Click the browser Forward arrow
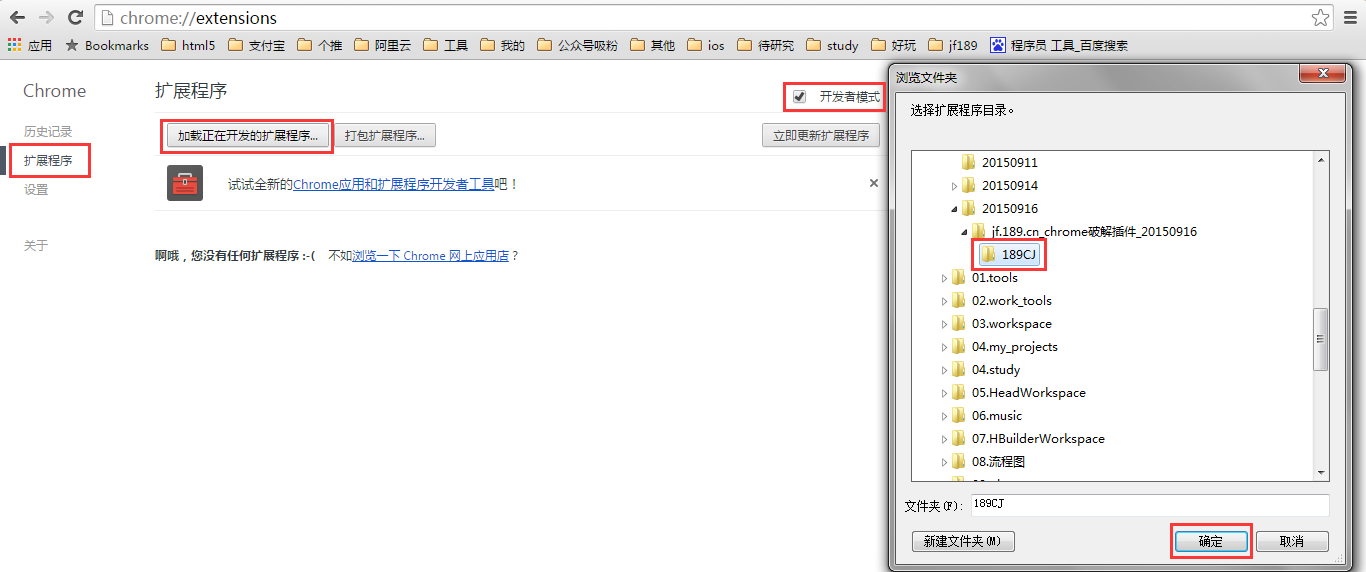Viewport: 1366px width, 572px height. click(46, 17)
